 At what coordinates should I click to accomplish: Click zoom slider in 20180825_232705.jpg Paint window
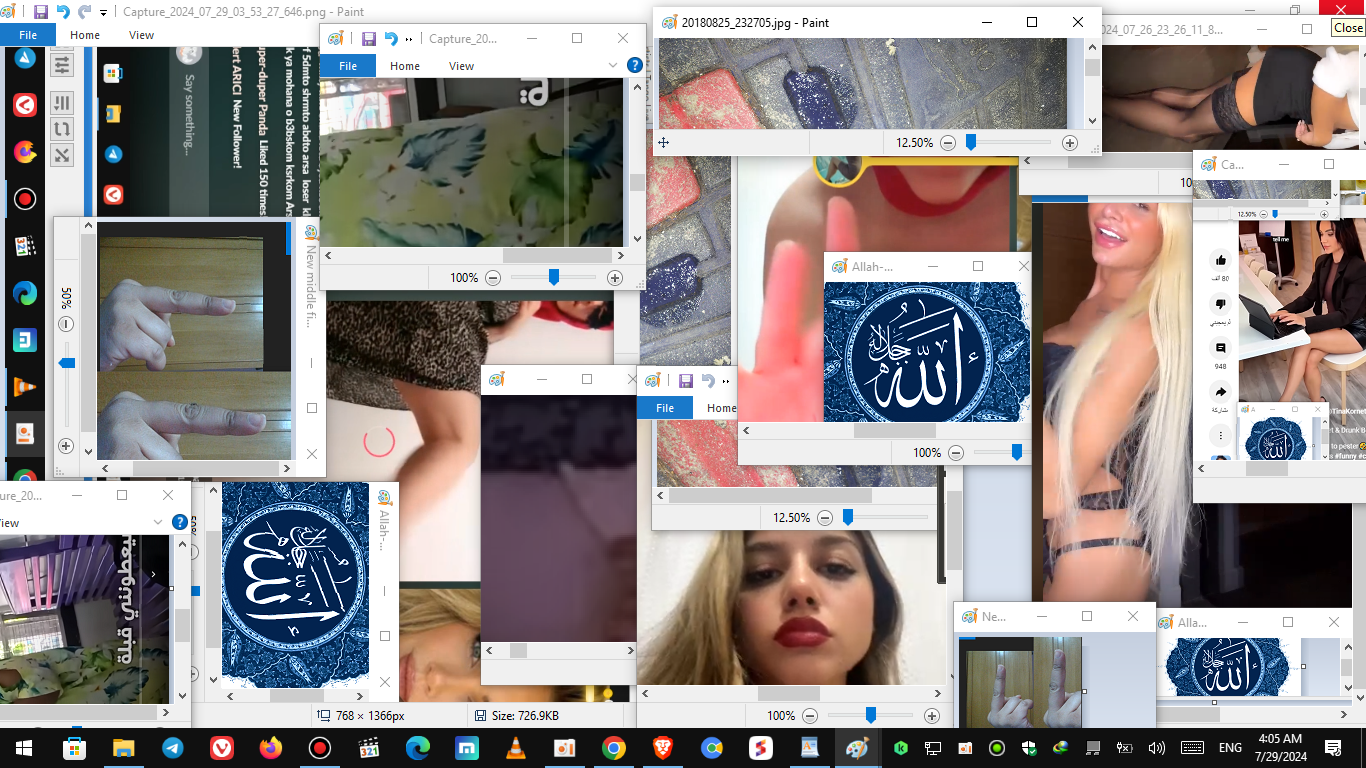click(970, 143)
